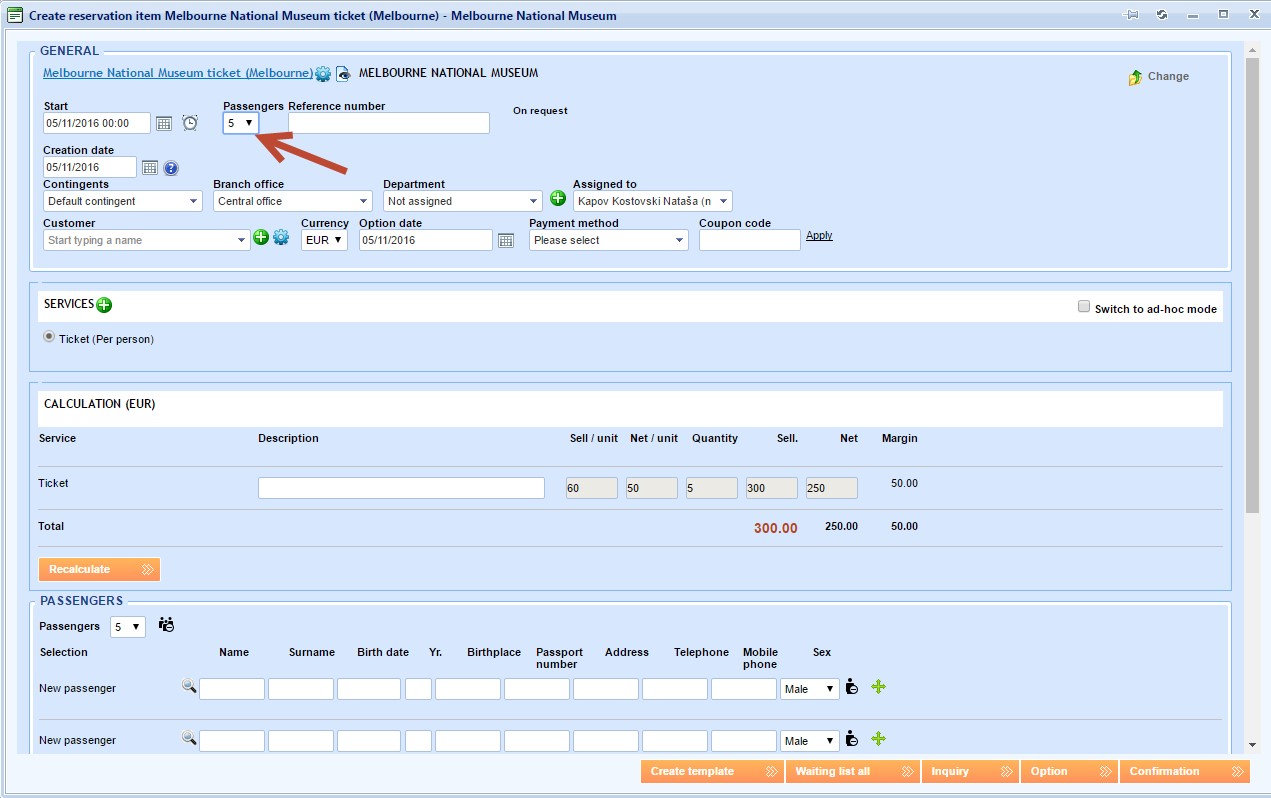Image resolution: width=1271 pixels, height=798 pixels.
Task: Click Waiting list all button
Action: click(853, 771)
